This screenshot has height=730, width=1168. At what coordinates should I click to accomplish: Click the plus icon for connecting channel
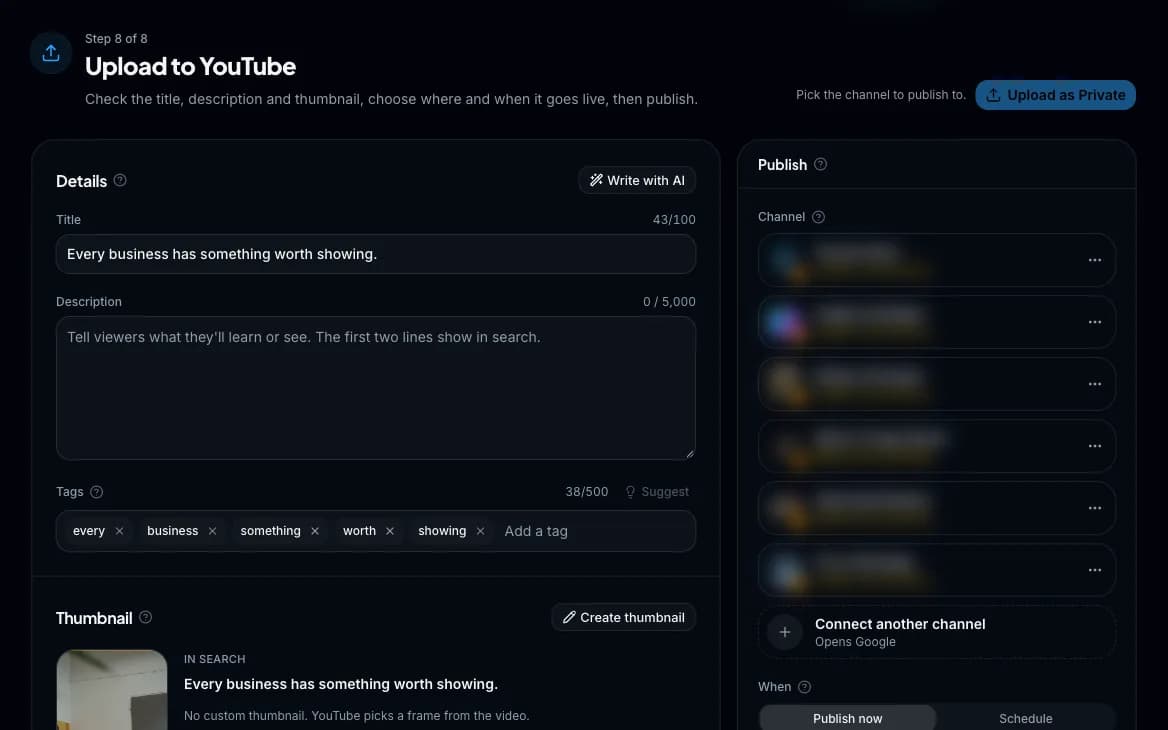784,632
